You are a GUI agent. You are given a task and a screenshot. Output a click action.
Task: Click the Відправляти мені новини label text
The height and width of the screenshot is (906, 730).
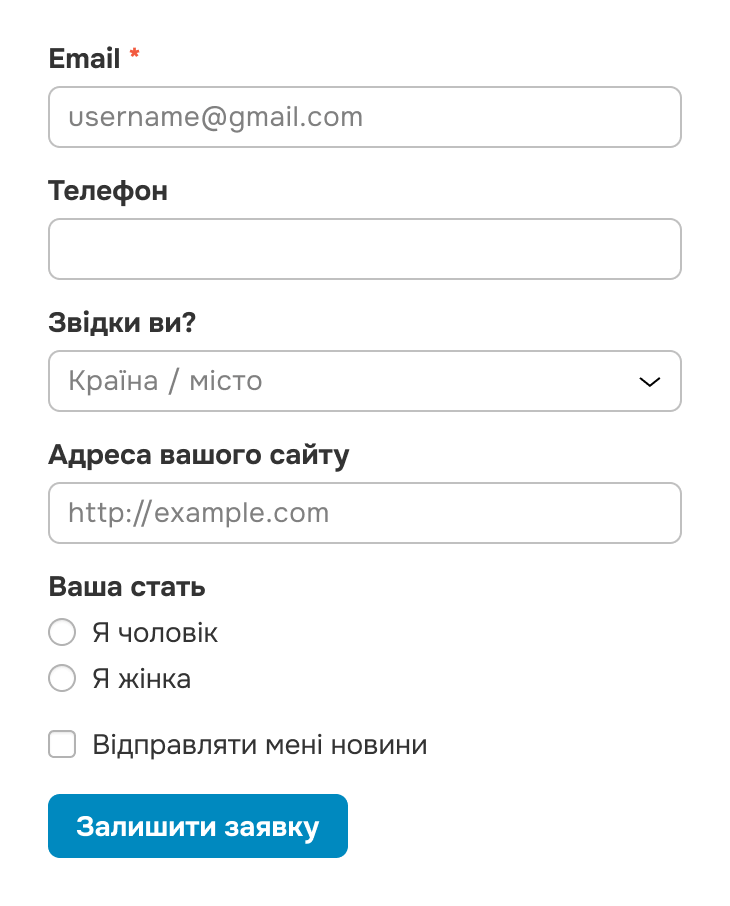click(260, 744)
